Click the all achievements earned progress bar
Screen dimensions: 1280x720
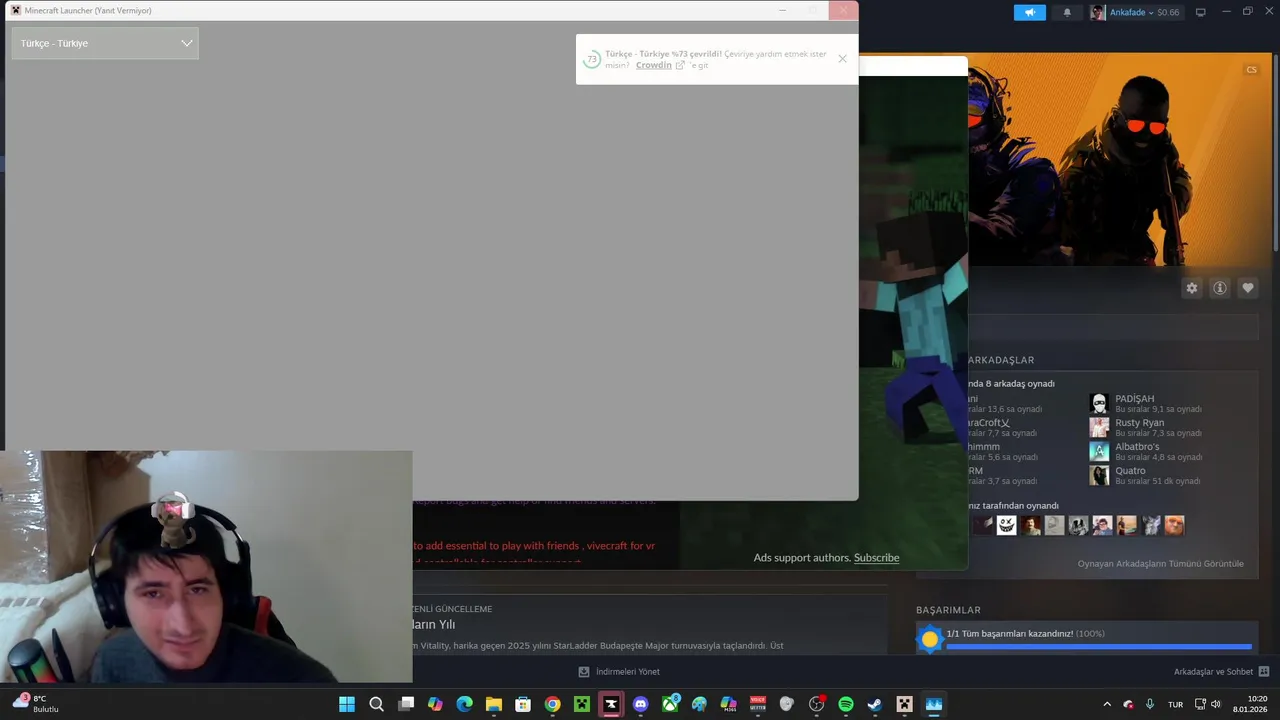[x=1099, y=647]
